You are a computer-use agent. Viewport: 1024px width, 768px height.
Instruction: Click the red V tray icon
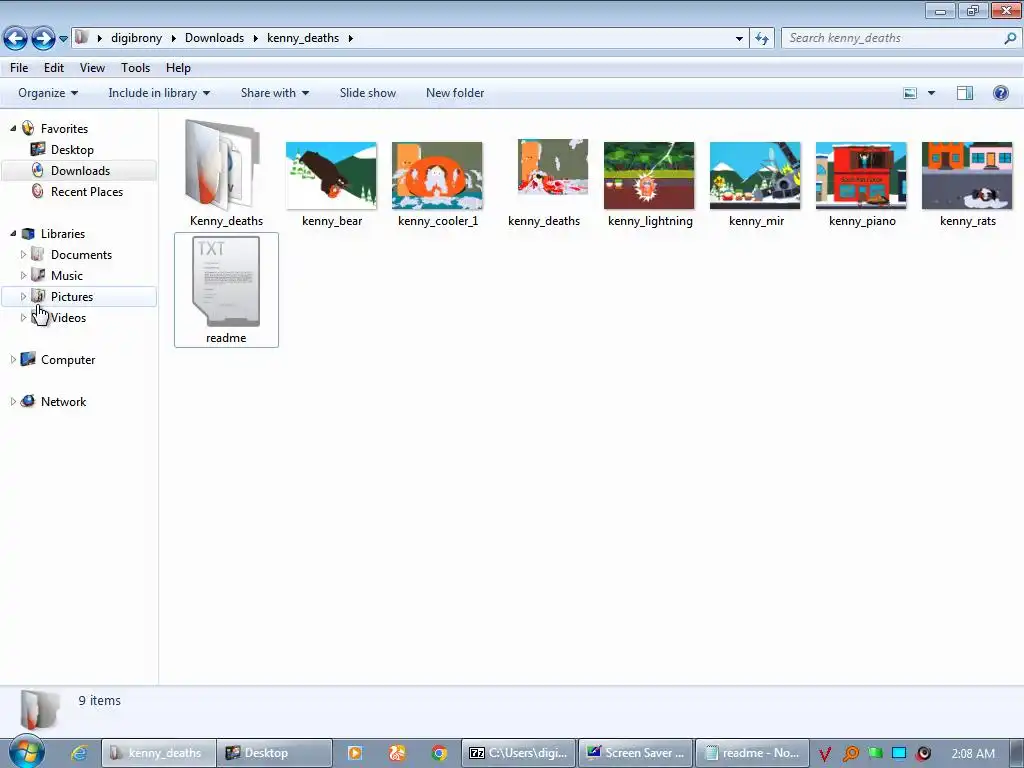[x=825, y=754]
